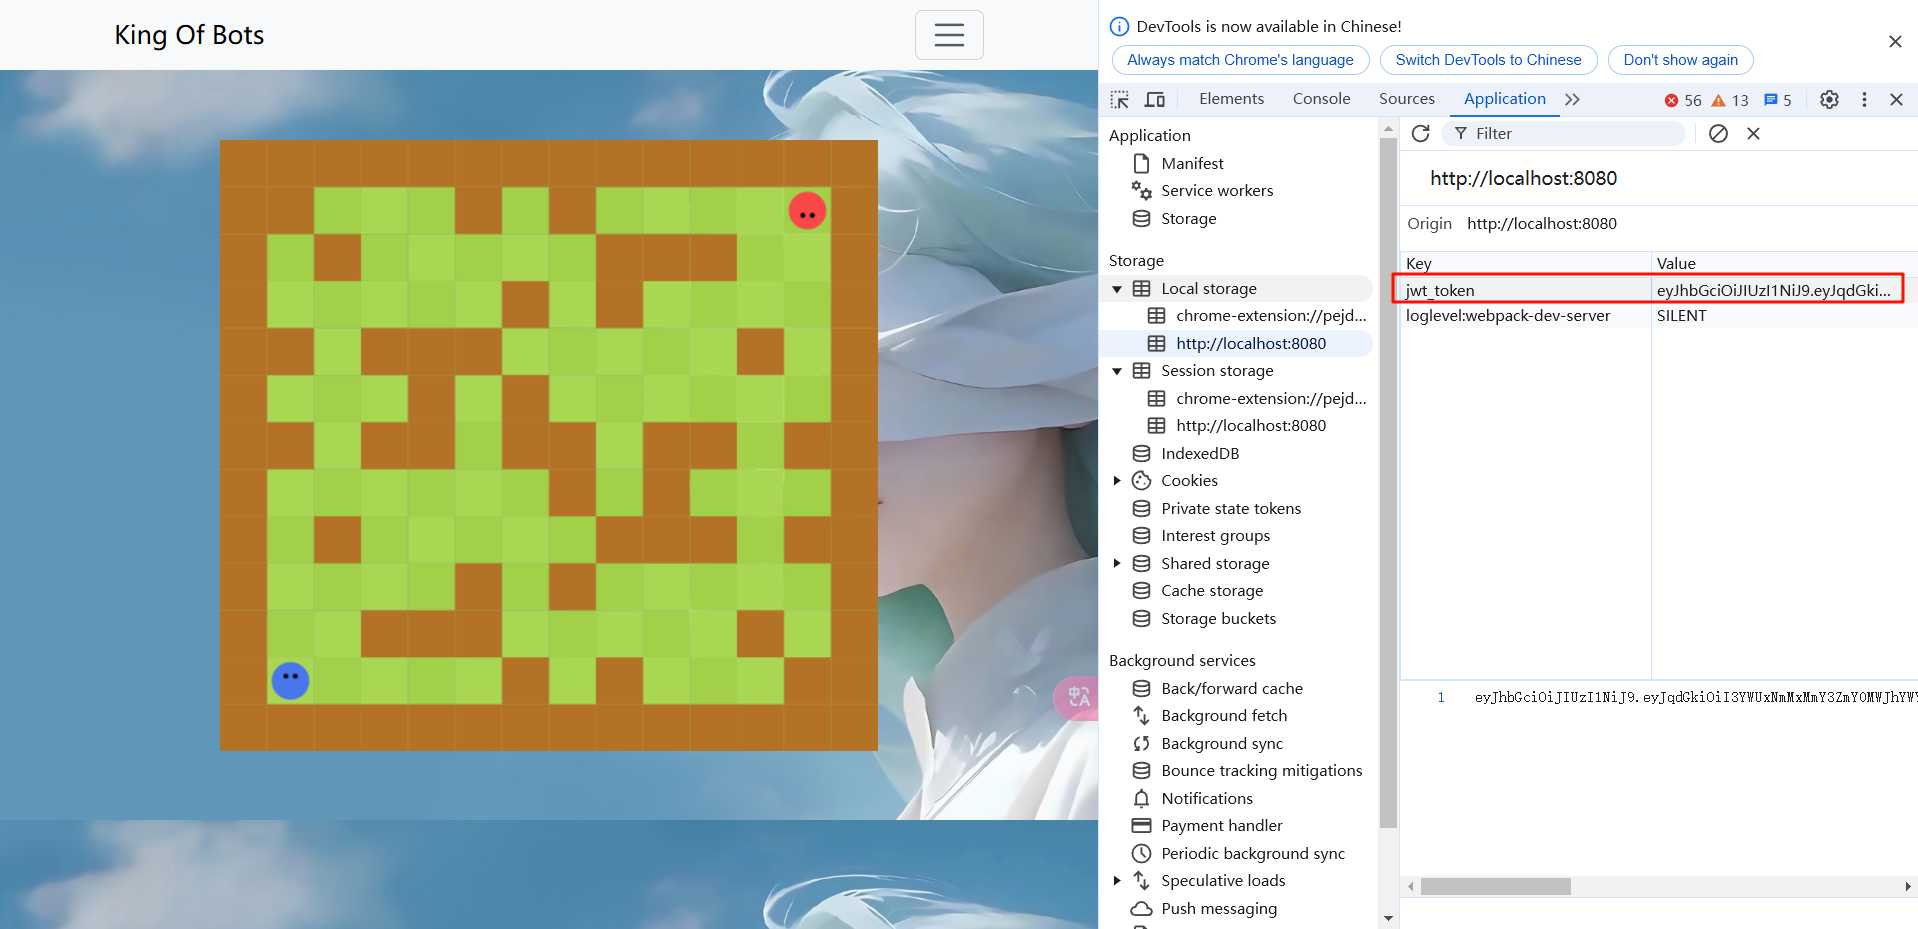Open IndexedDB storage item
The height and width of the screenshot is (929, 1918).
coord(1200,453)
